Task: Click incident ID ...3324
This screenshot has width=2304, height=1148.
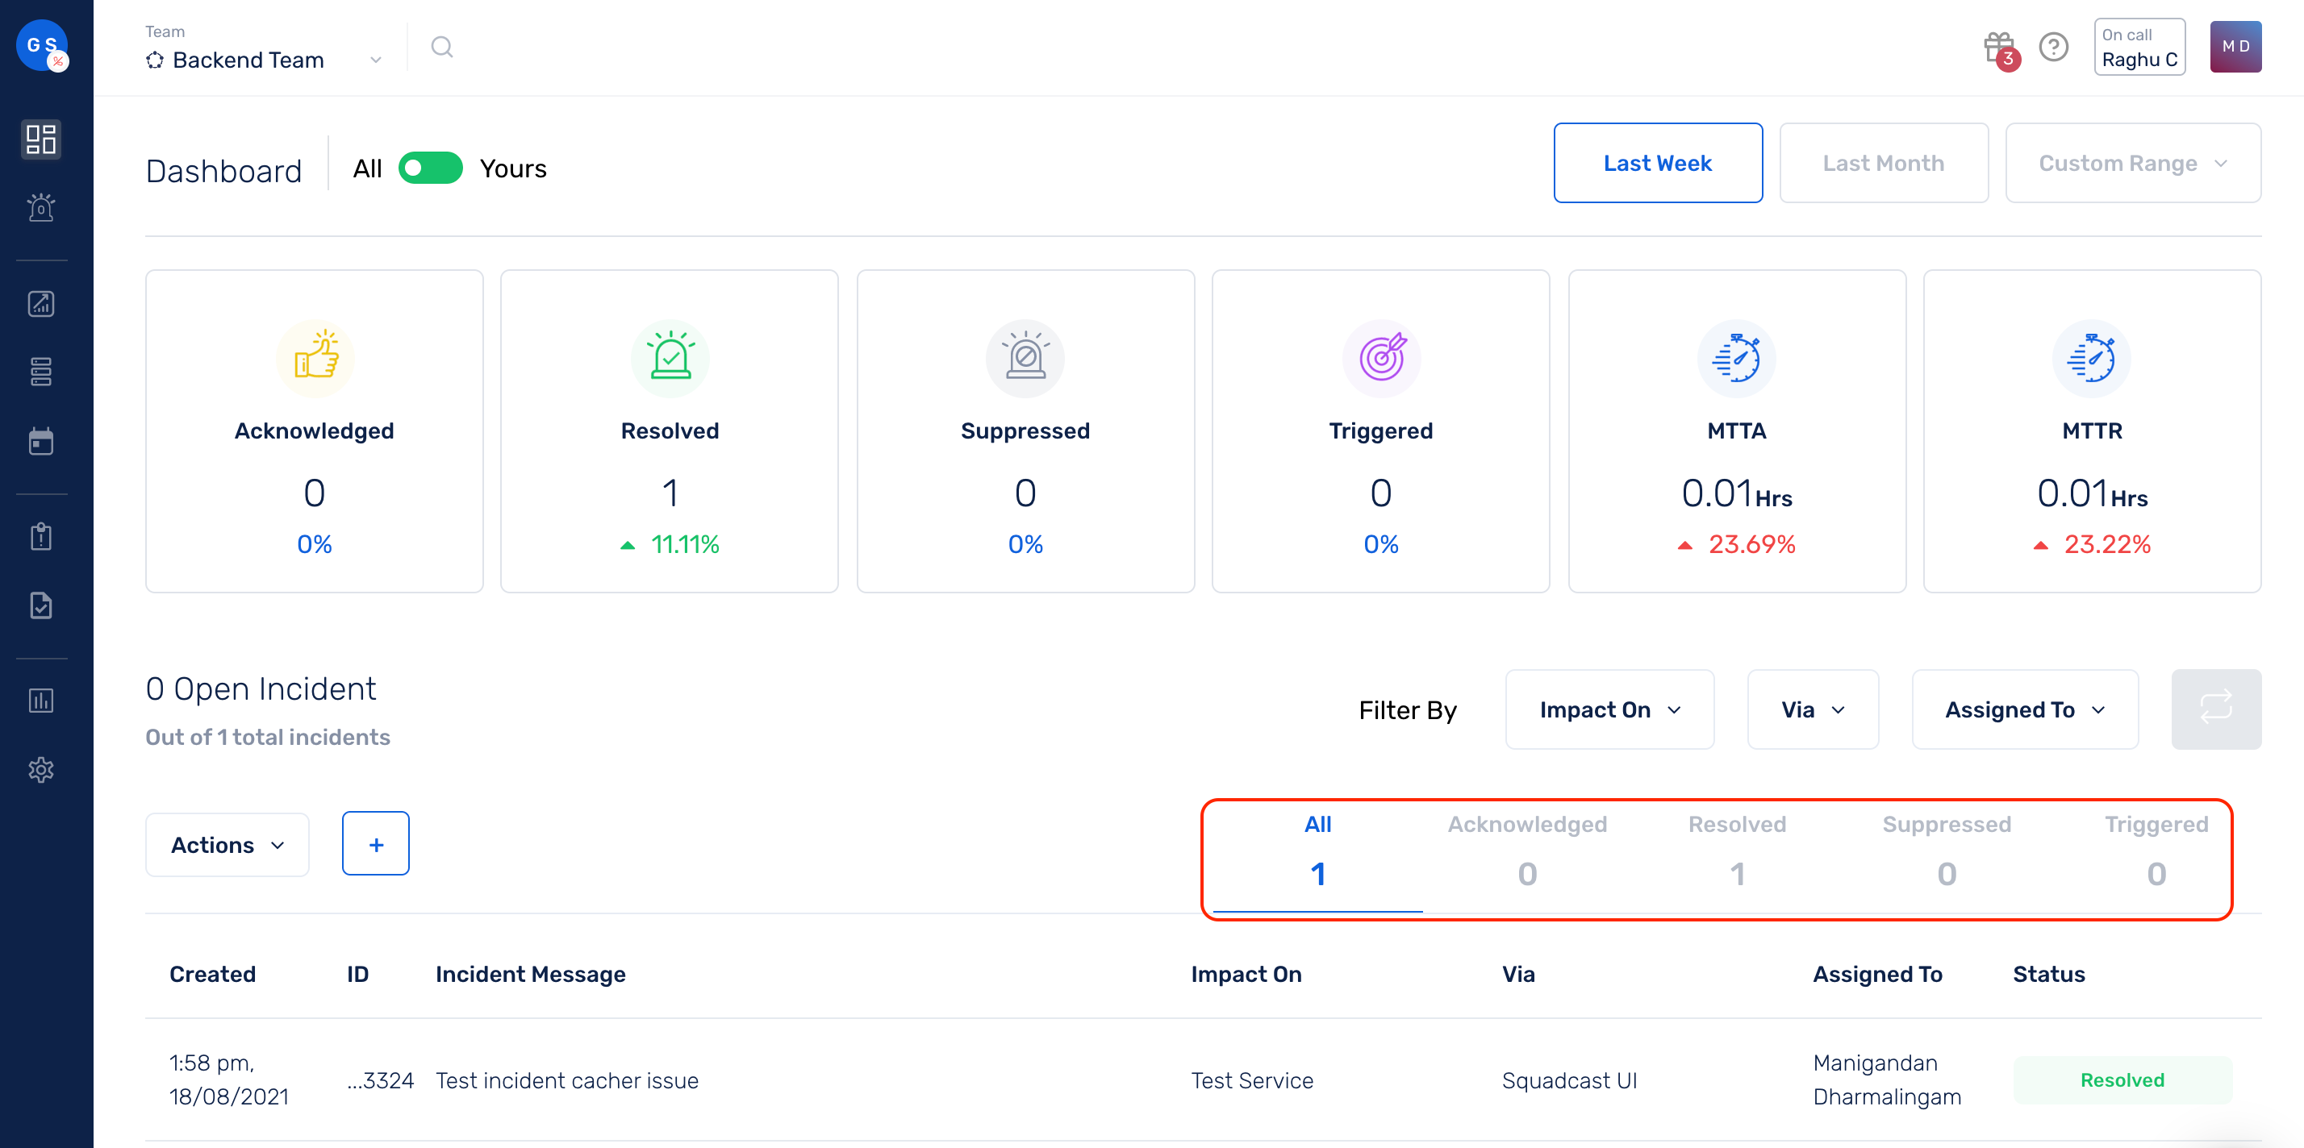Action: [380, 1080]
